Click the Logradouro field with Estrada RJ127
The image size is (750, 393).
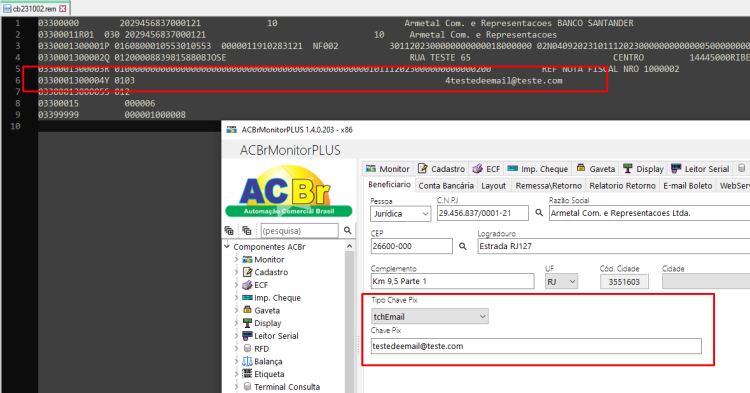coord(614,246)
